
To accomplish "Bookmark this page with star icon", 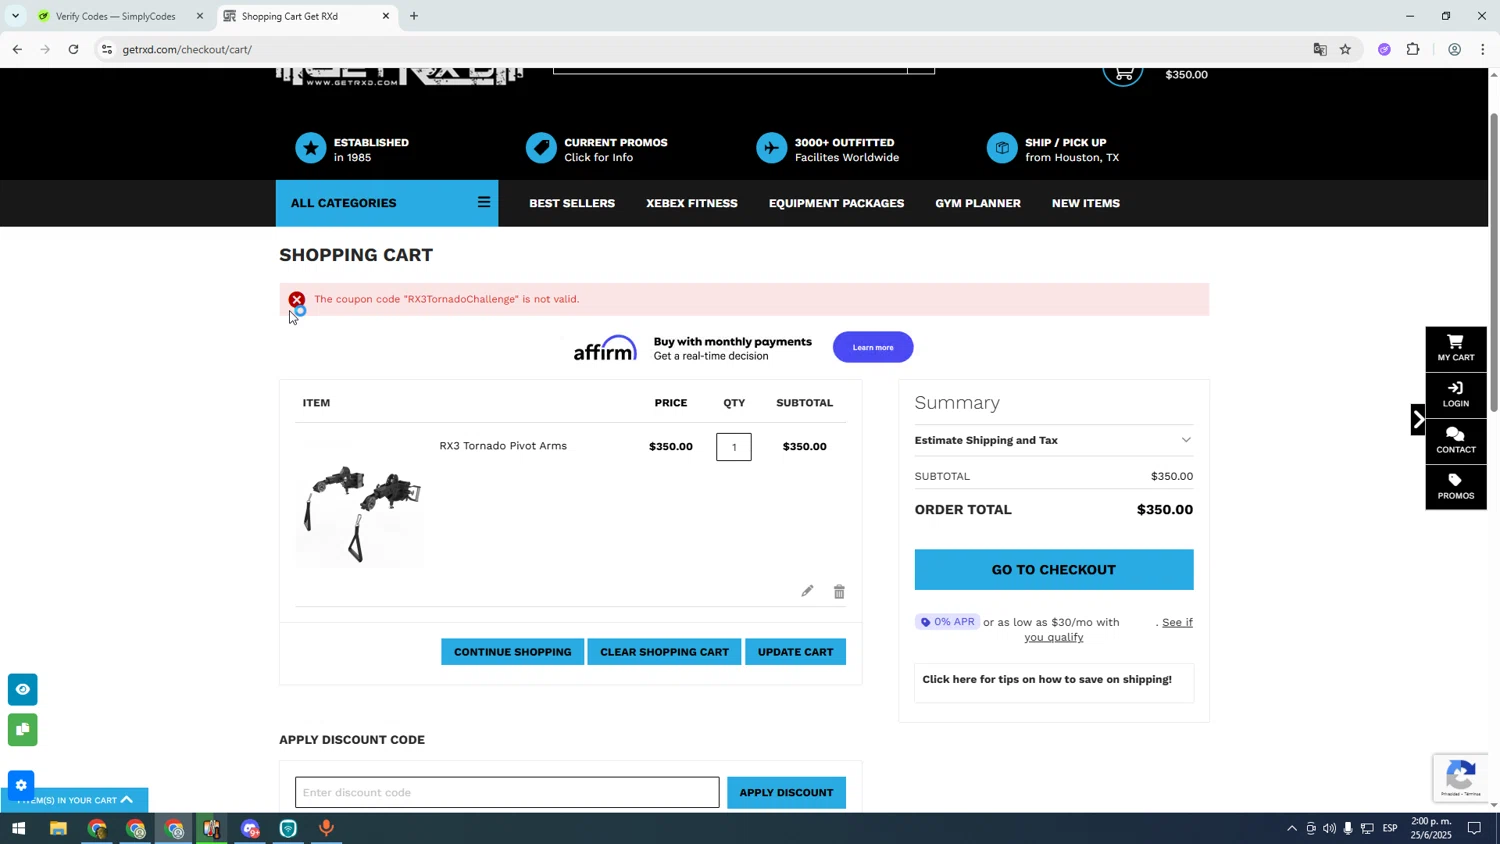I will coord(1345,49).
